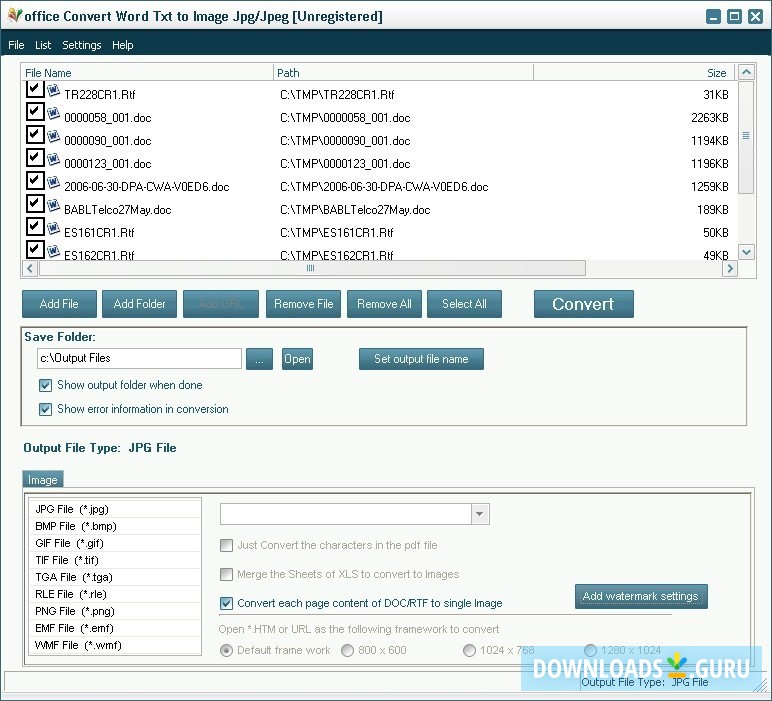Click the file list scroll-up arrow
The width and height of the screenshot is (772, 701).
[x=746, y=72]
